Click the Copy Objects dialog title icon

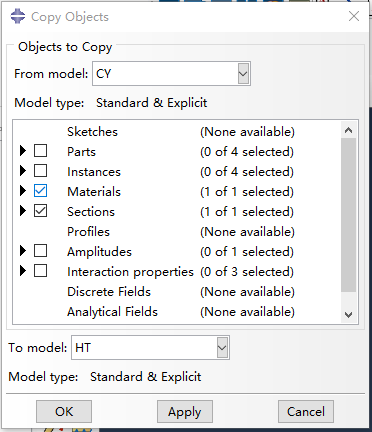(x=18, y=16)
